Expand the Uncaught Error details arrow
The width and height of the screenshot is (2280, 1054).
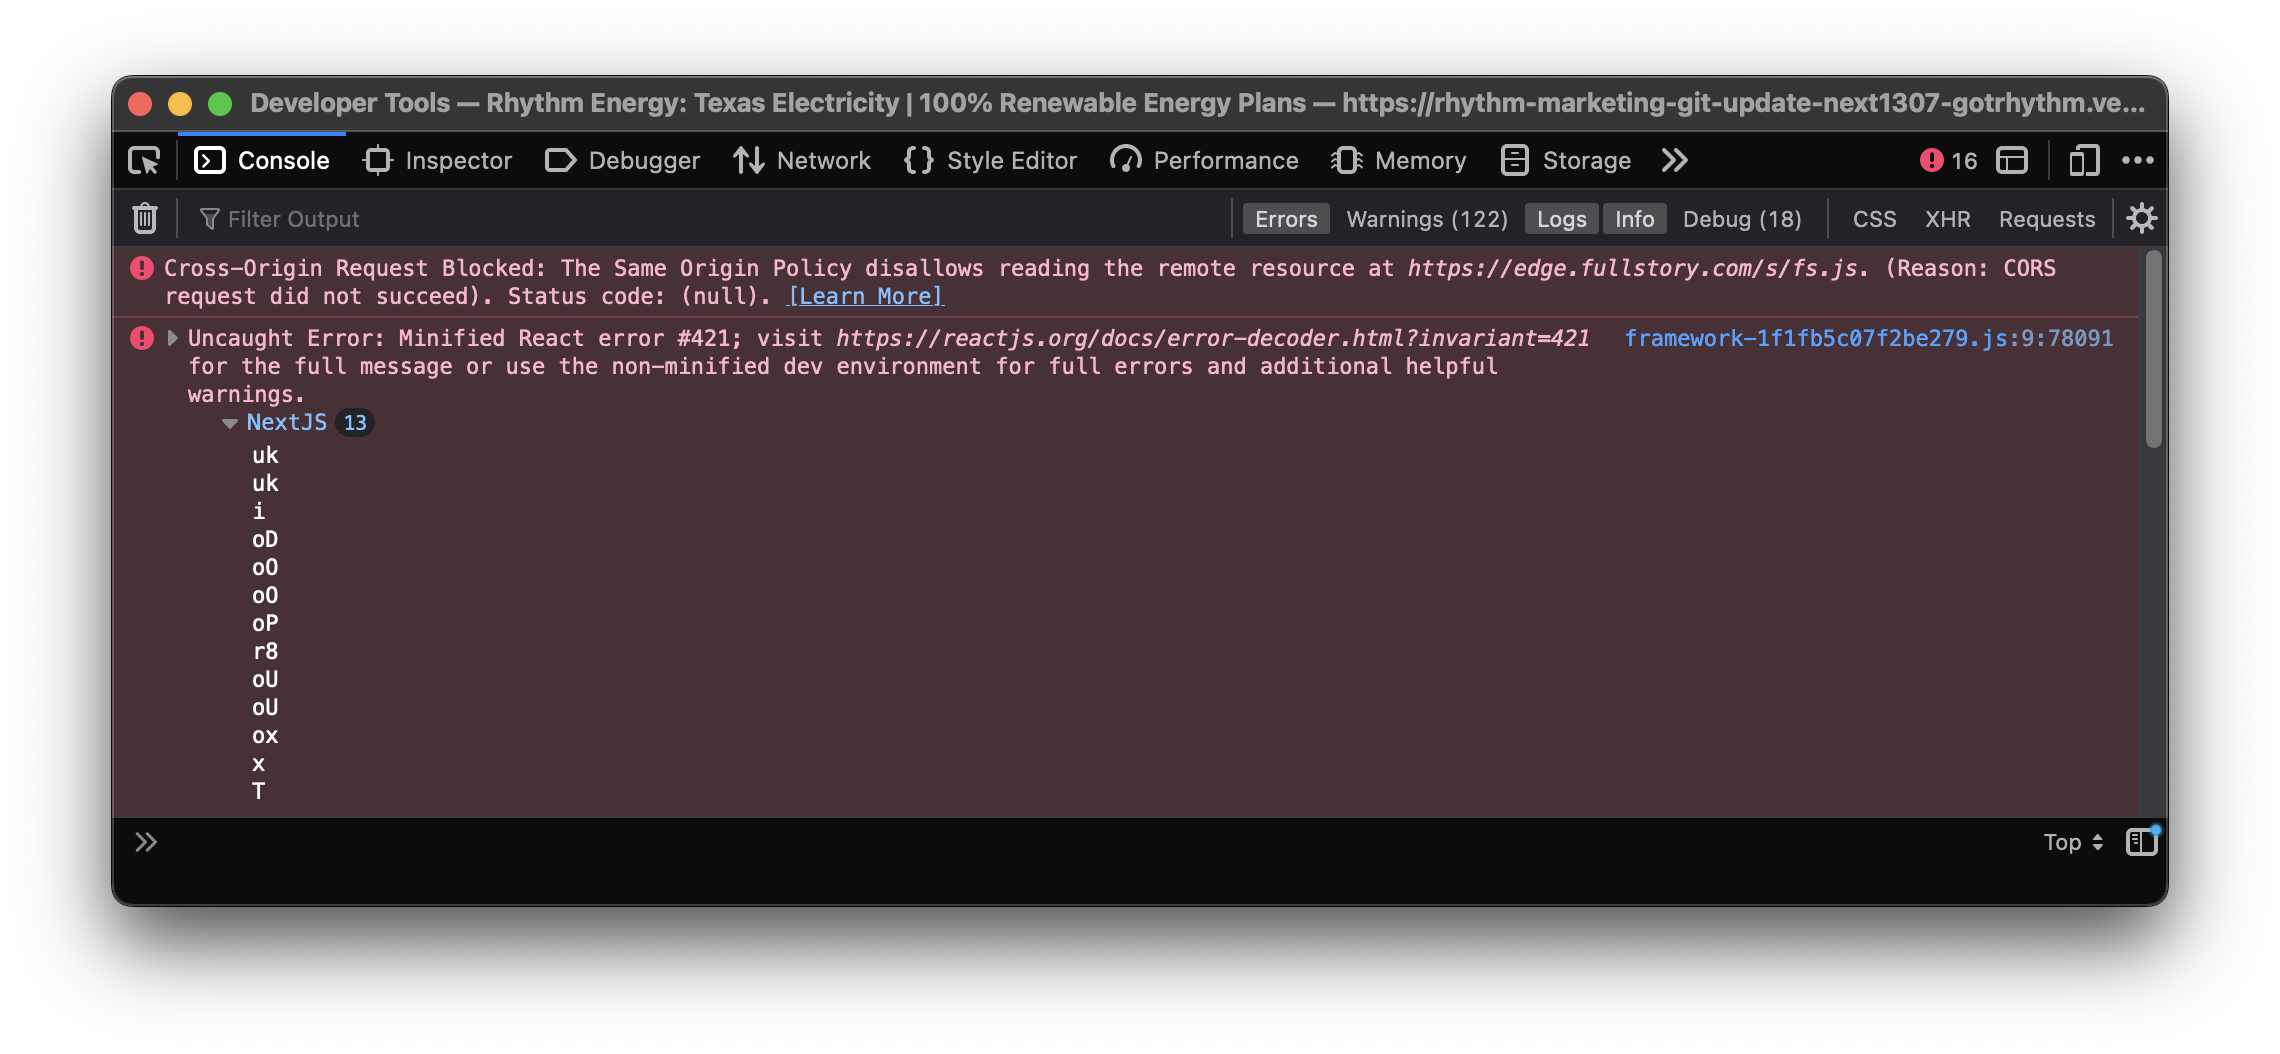coord(171,338)
